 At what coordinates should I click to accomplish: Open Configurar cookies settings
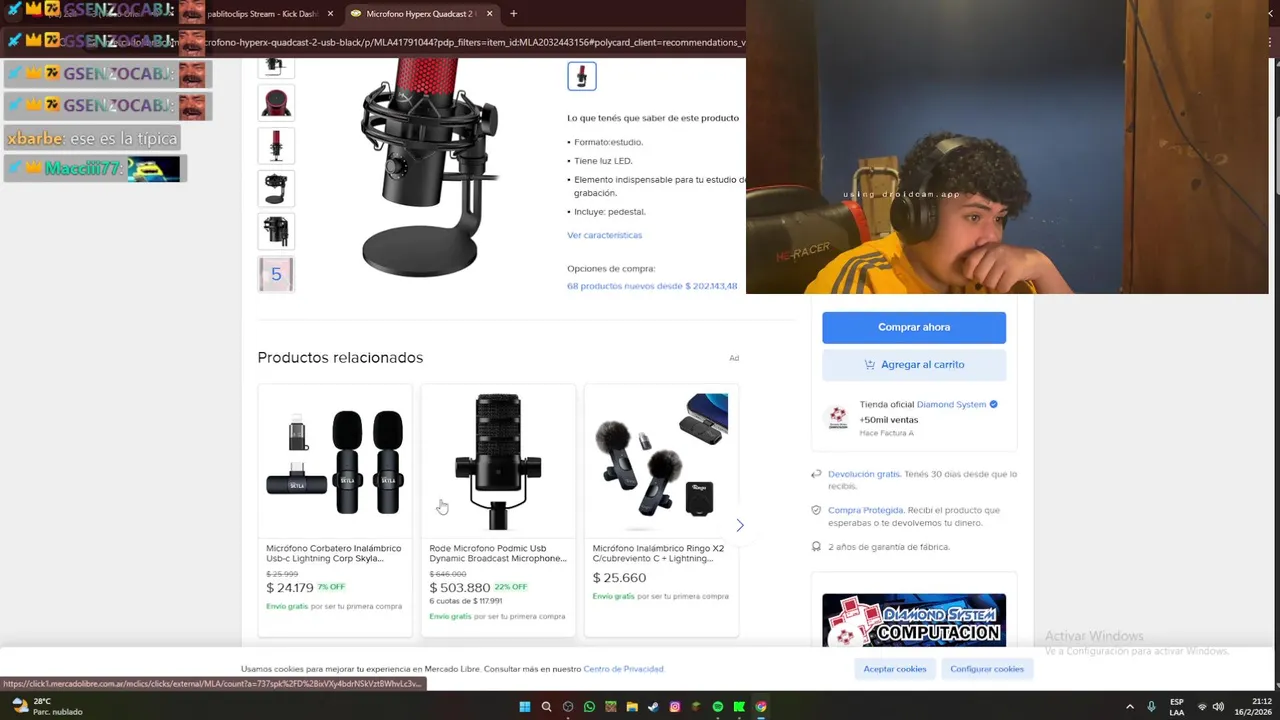[987, 669]
